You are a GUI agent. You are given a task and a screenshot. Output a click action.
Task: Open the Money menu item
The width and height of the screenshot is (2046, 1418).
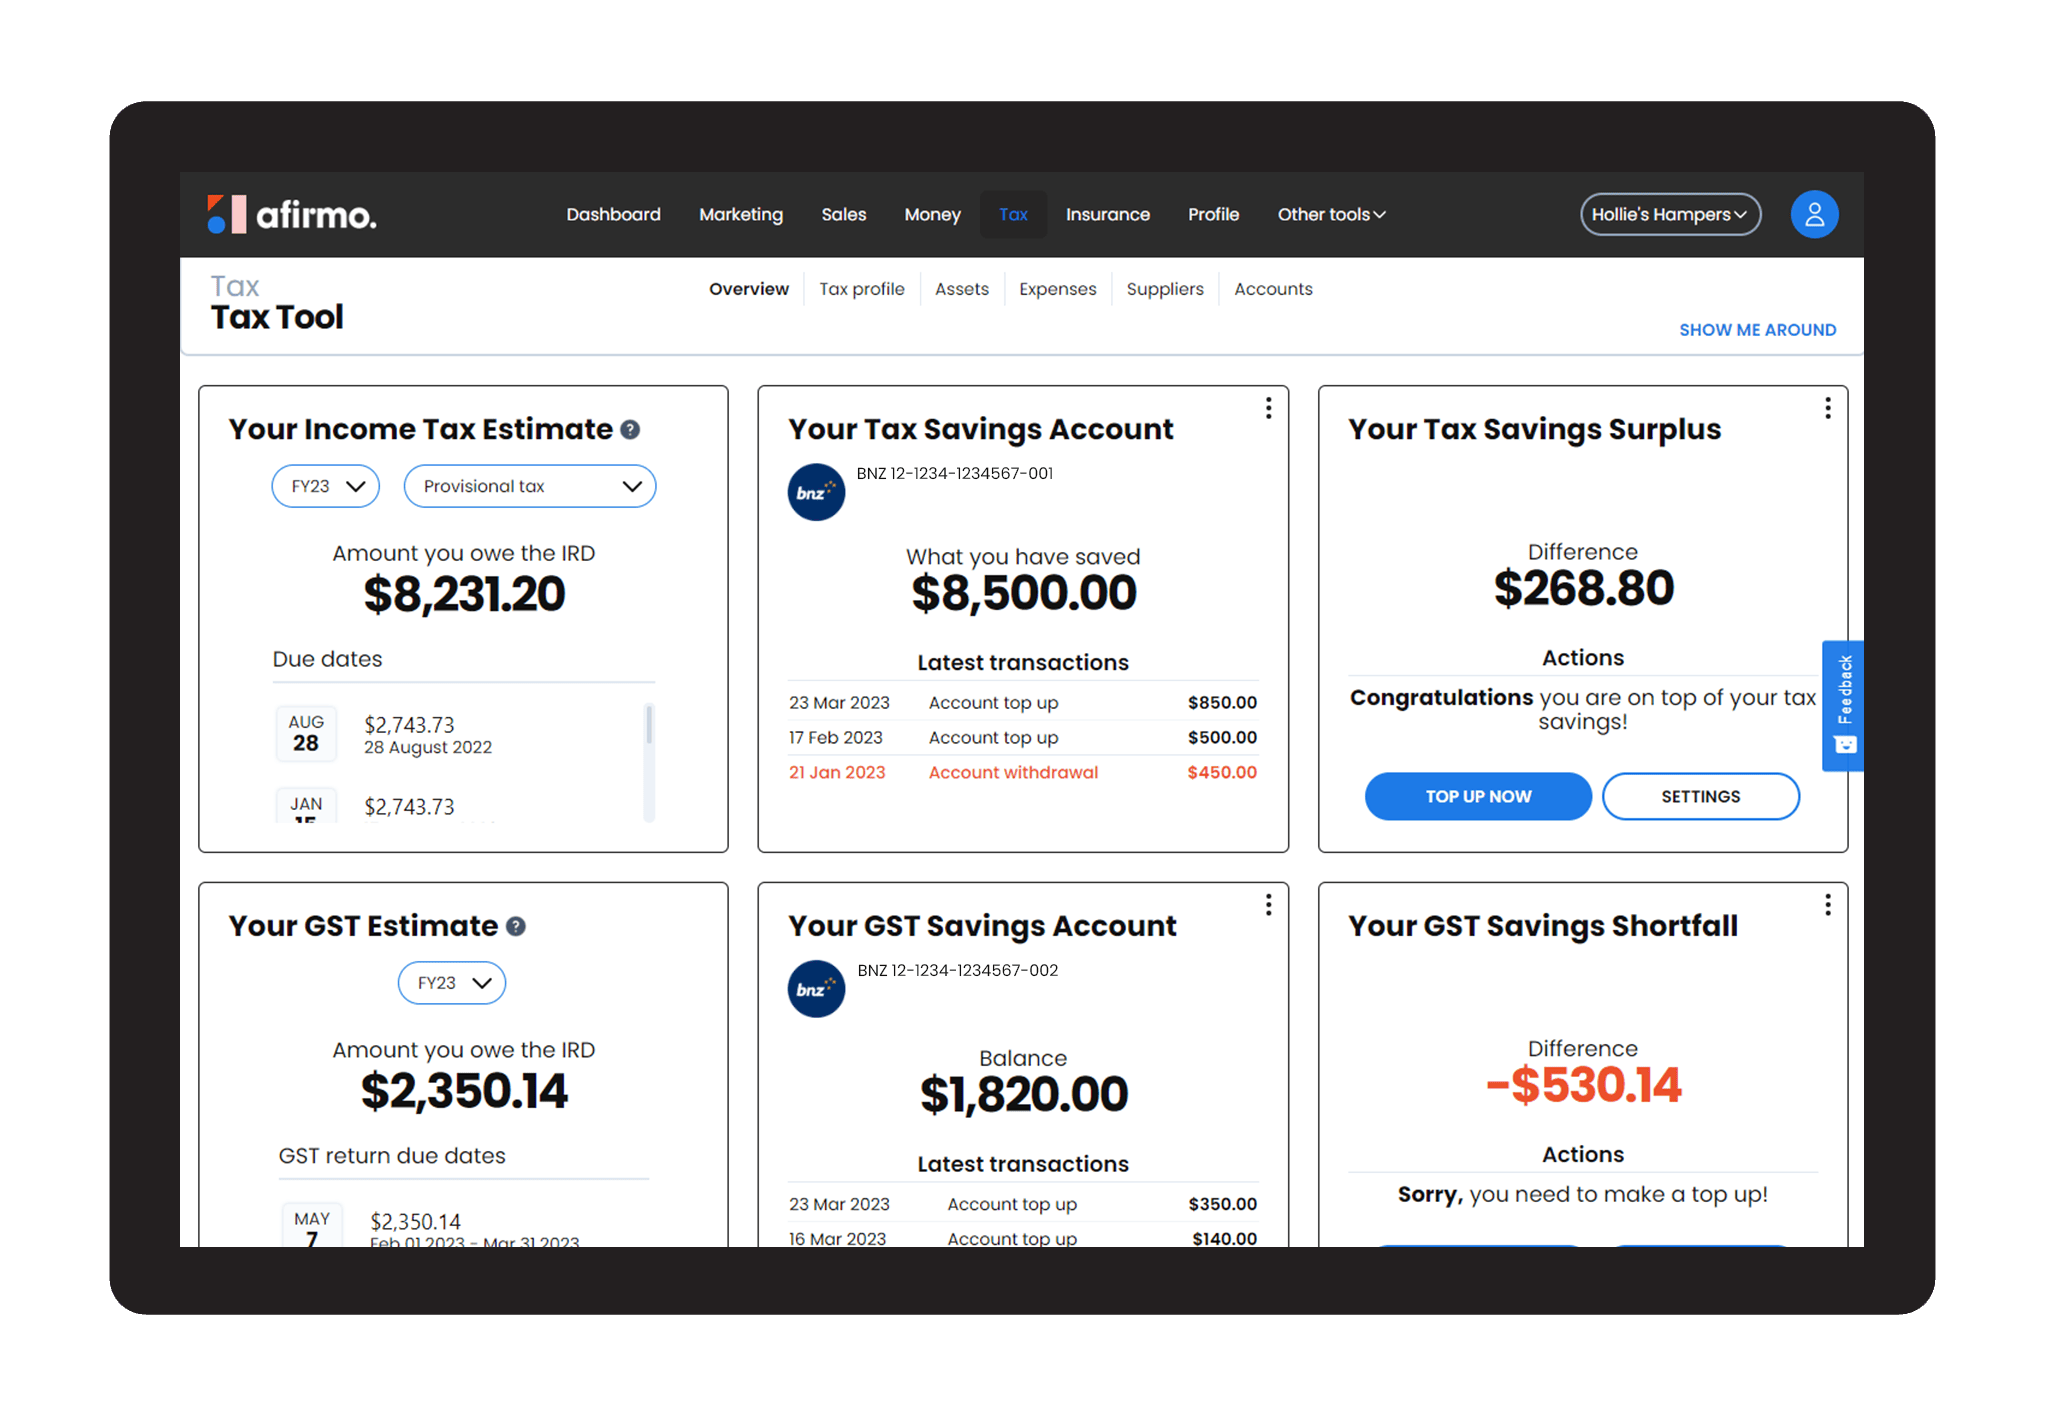932,214
